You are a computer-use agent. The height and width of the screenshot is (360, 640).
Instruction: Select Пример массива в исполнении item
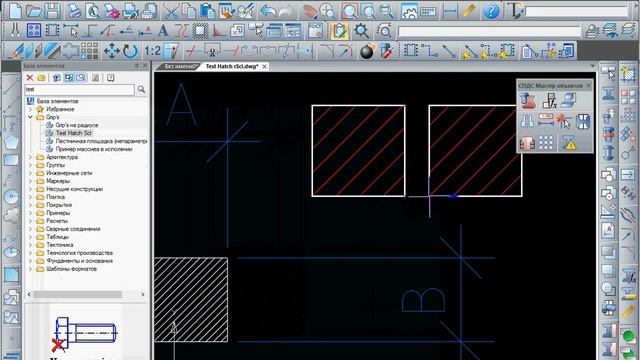click(x=94, y=149)
